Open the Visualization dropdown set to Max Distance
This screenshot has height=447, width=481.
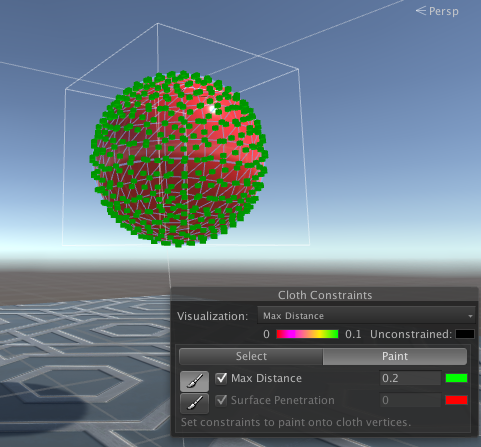(366, 316)
